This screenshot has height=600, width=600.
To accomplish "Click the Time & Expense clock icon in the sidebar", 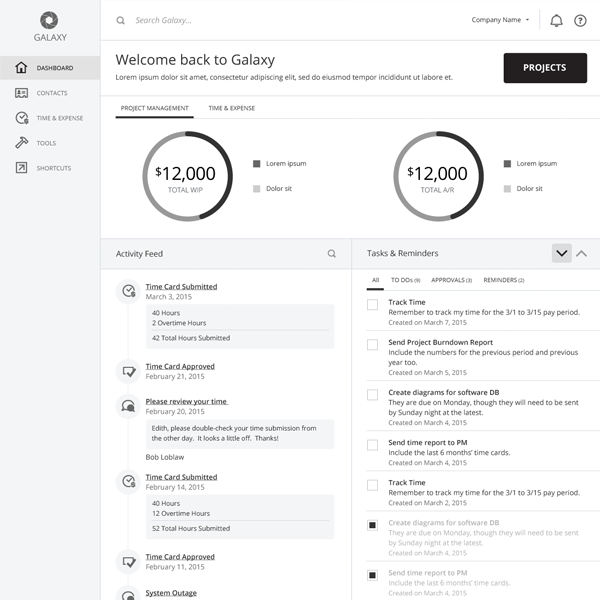I will pos(22,118).
